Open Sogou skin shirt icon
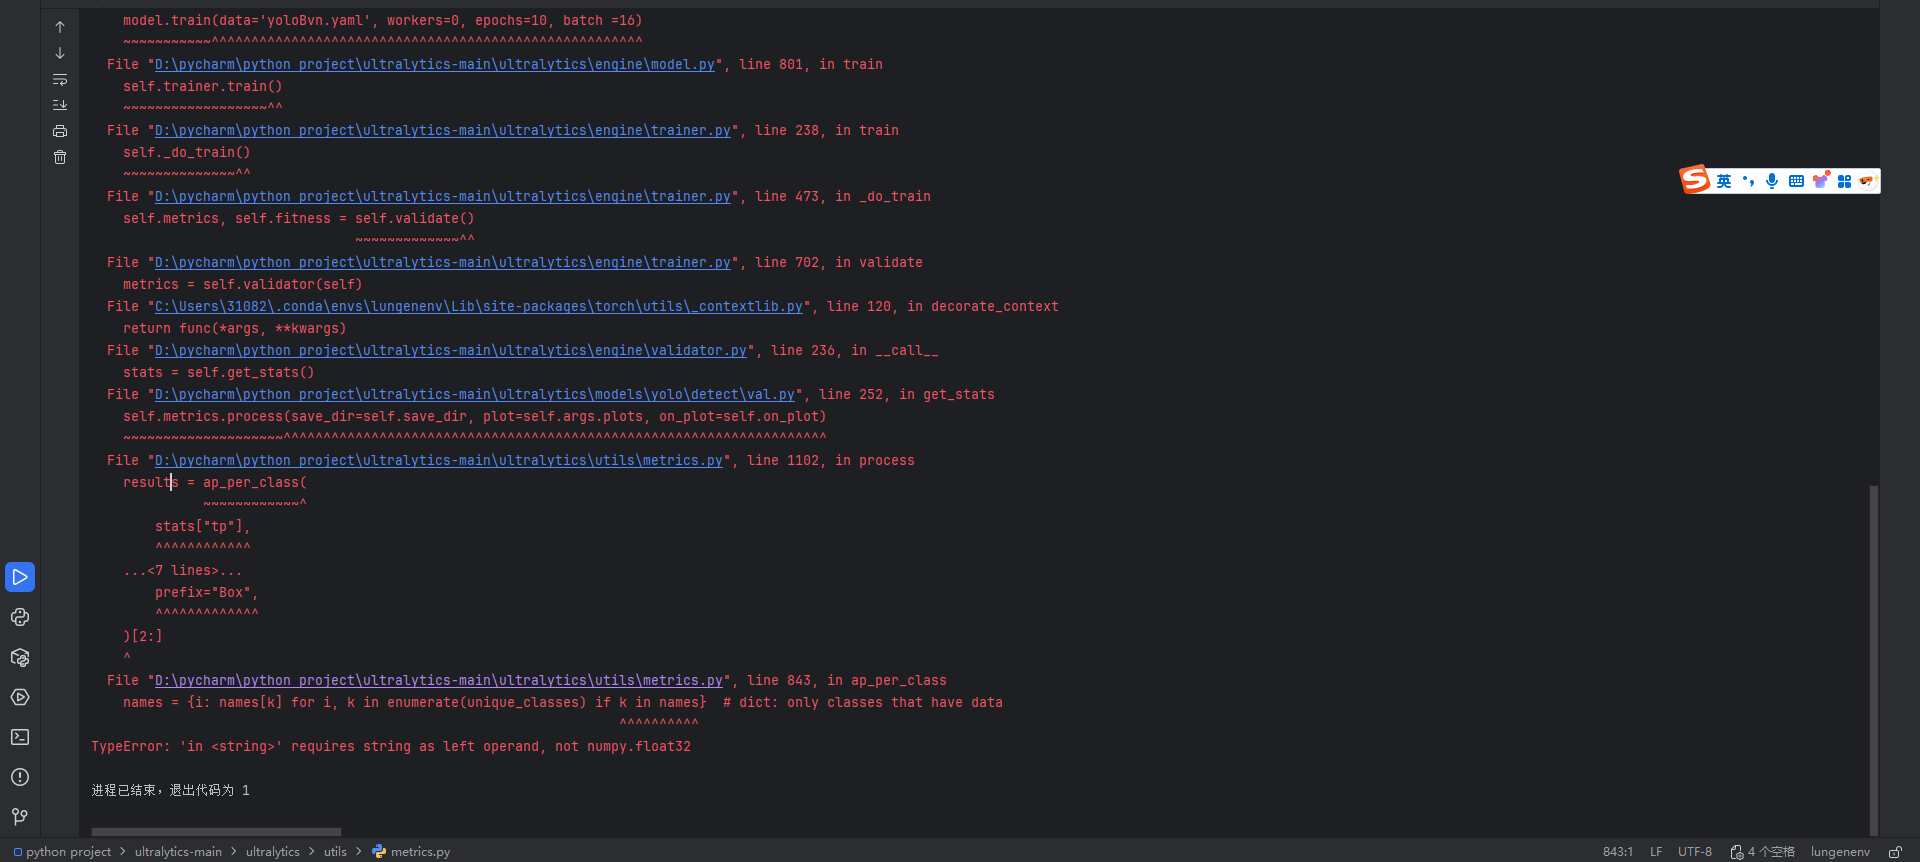 tap(1820, 181)
